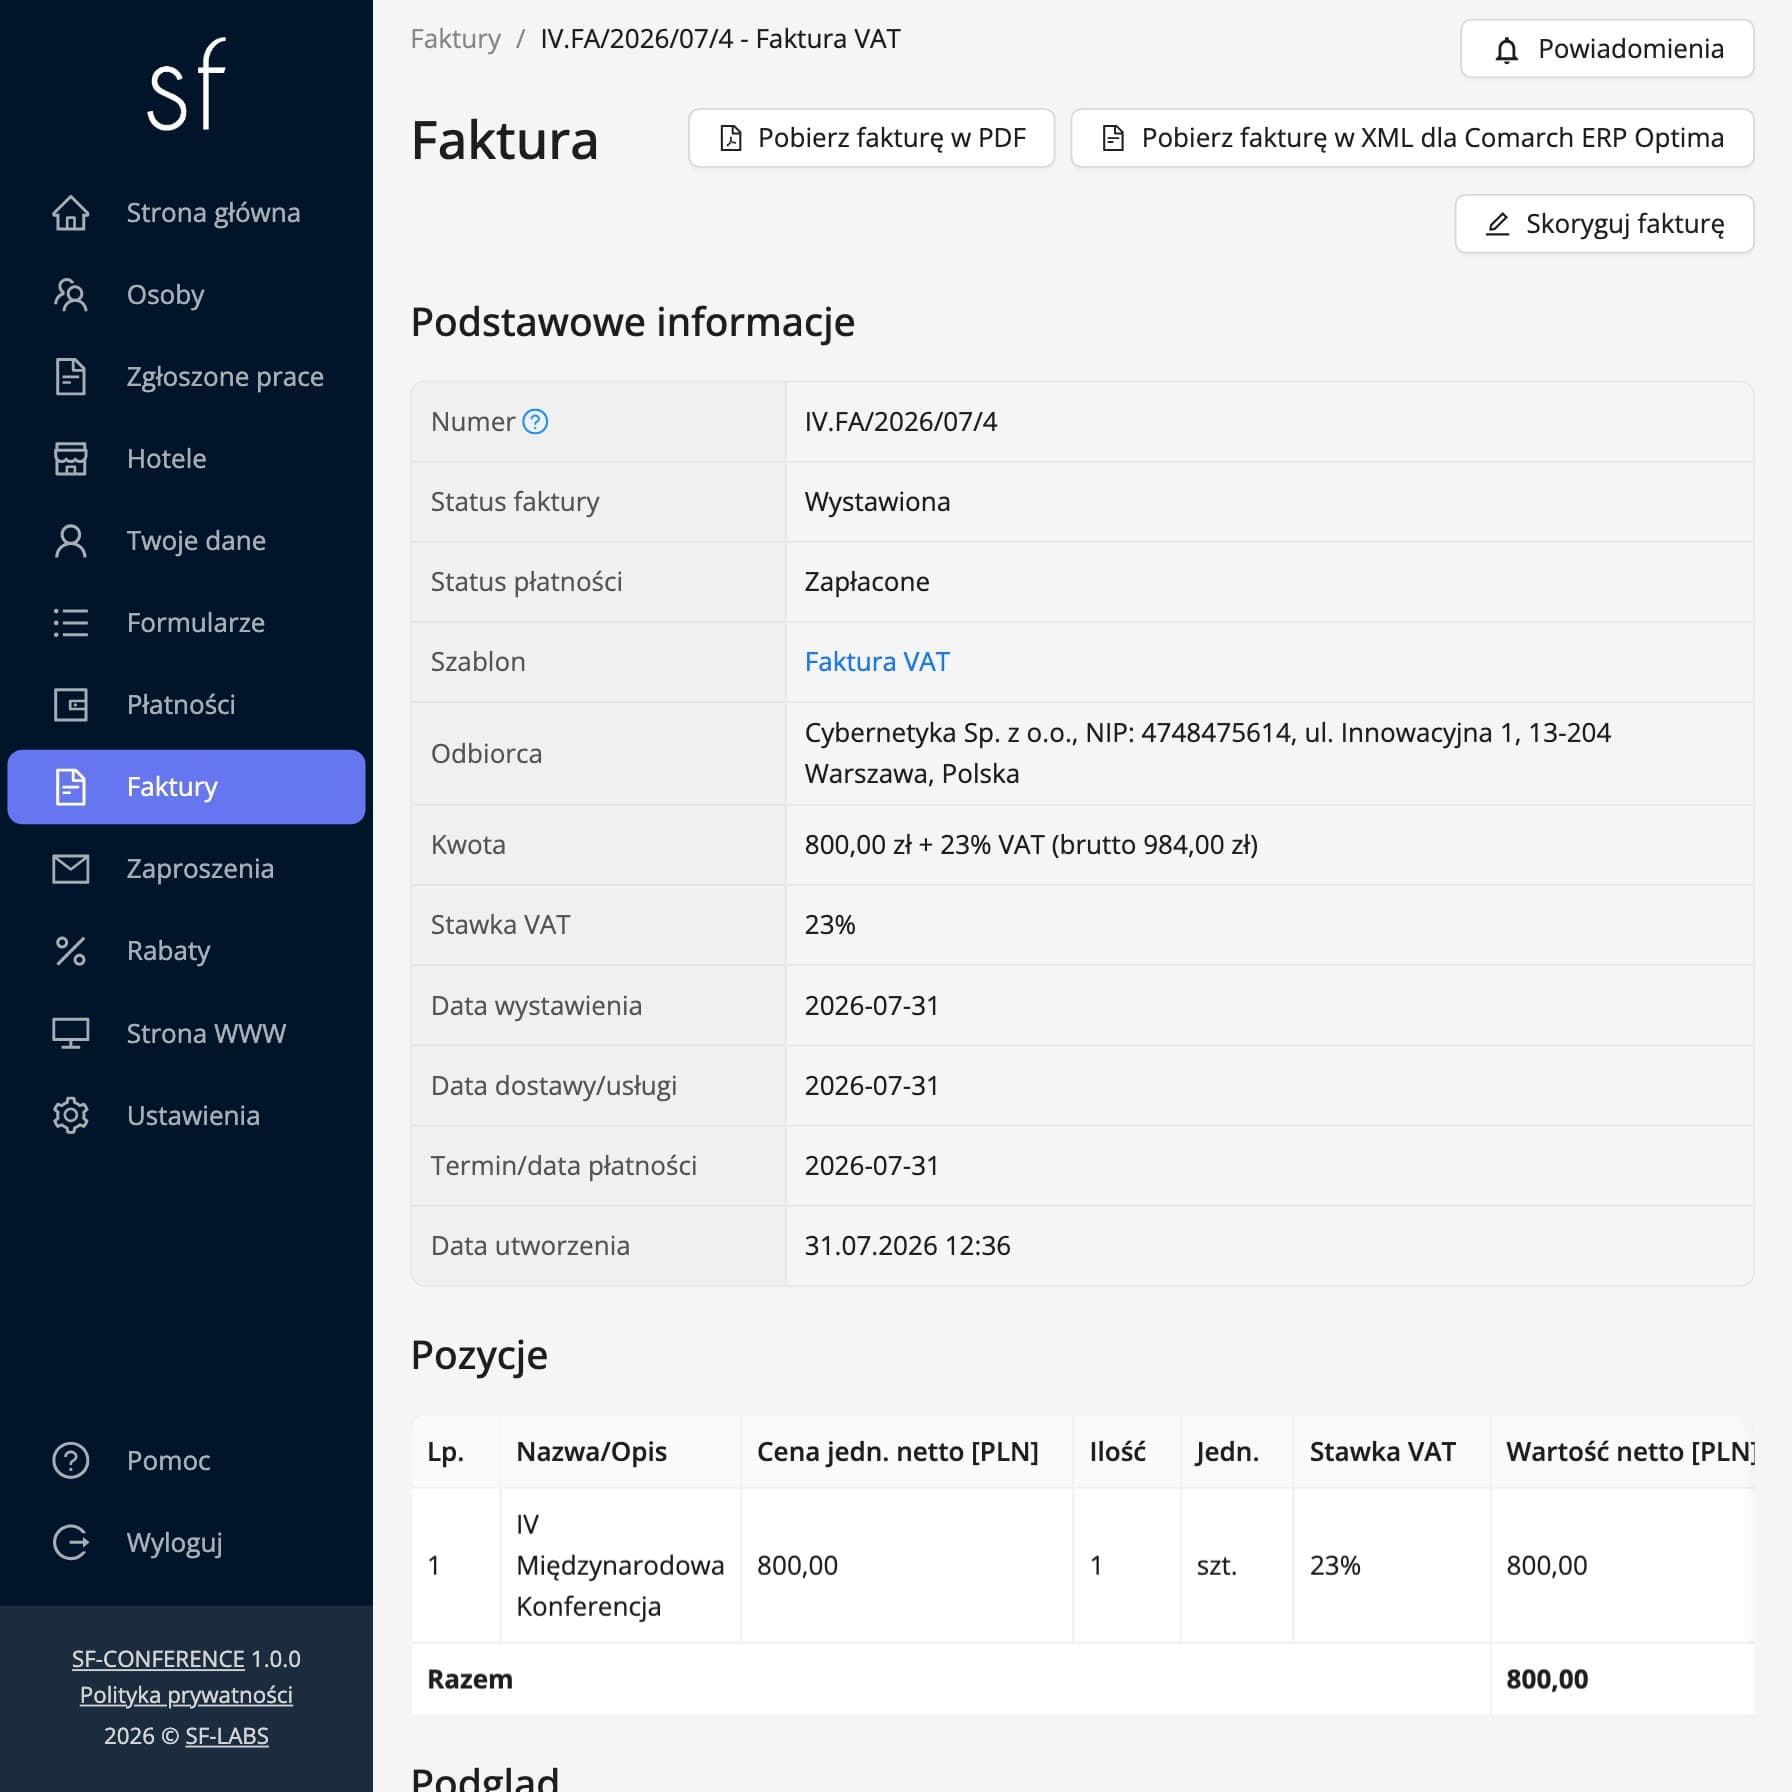The width and height of the screenshot is (1792, 1792).
Task: Click the wallet icon beside Płatności
Action: pyautogui.click(x=70, y=705)
